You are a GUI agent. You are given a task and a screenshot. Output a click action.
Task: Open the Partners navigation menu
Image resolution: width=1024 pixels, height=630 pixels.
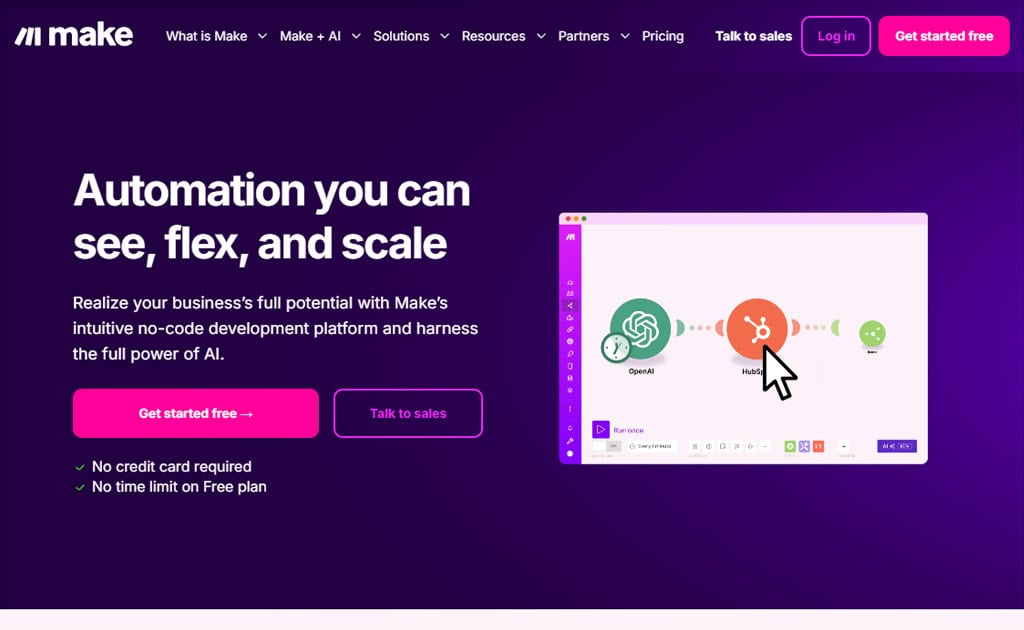[594, 36]
